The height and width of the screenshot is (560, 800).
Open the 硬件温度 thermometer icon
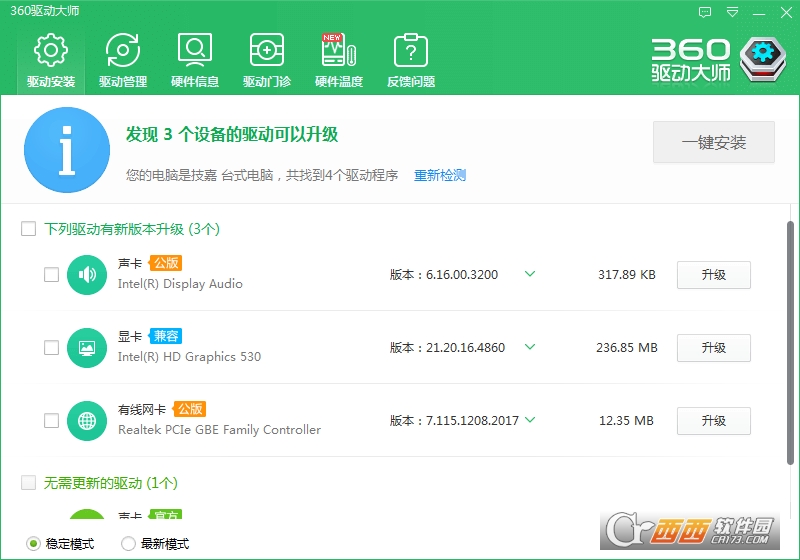tap(339, 50)
